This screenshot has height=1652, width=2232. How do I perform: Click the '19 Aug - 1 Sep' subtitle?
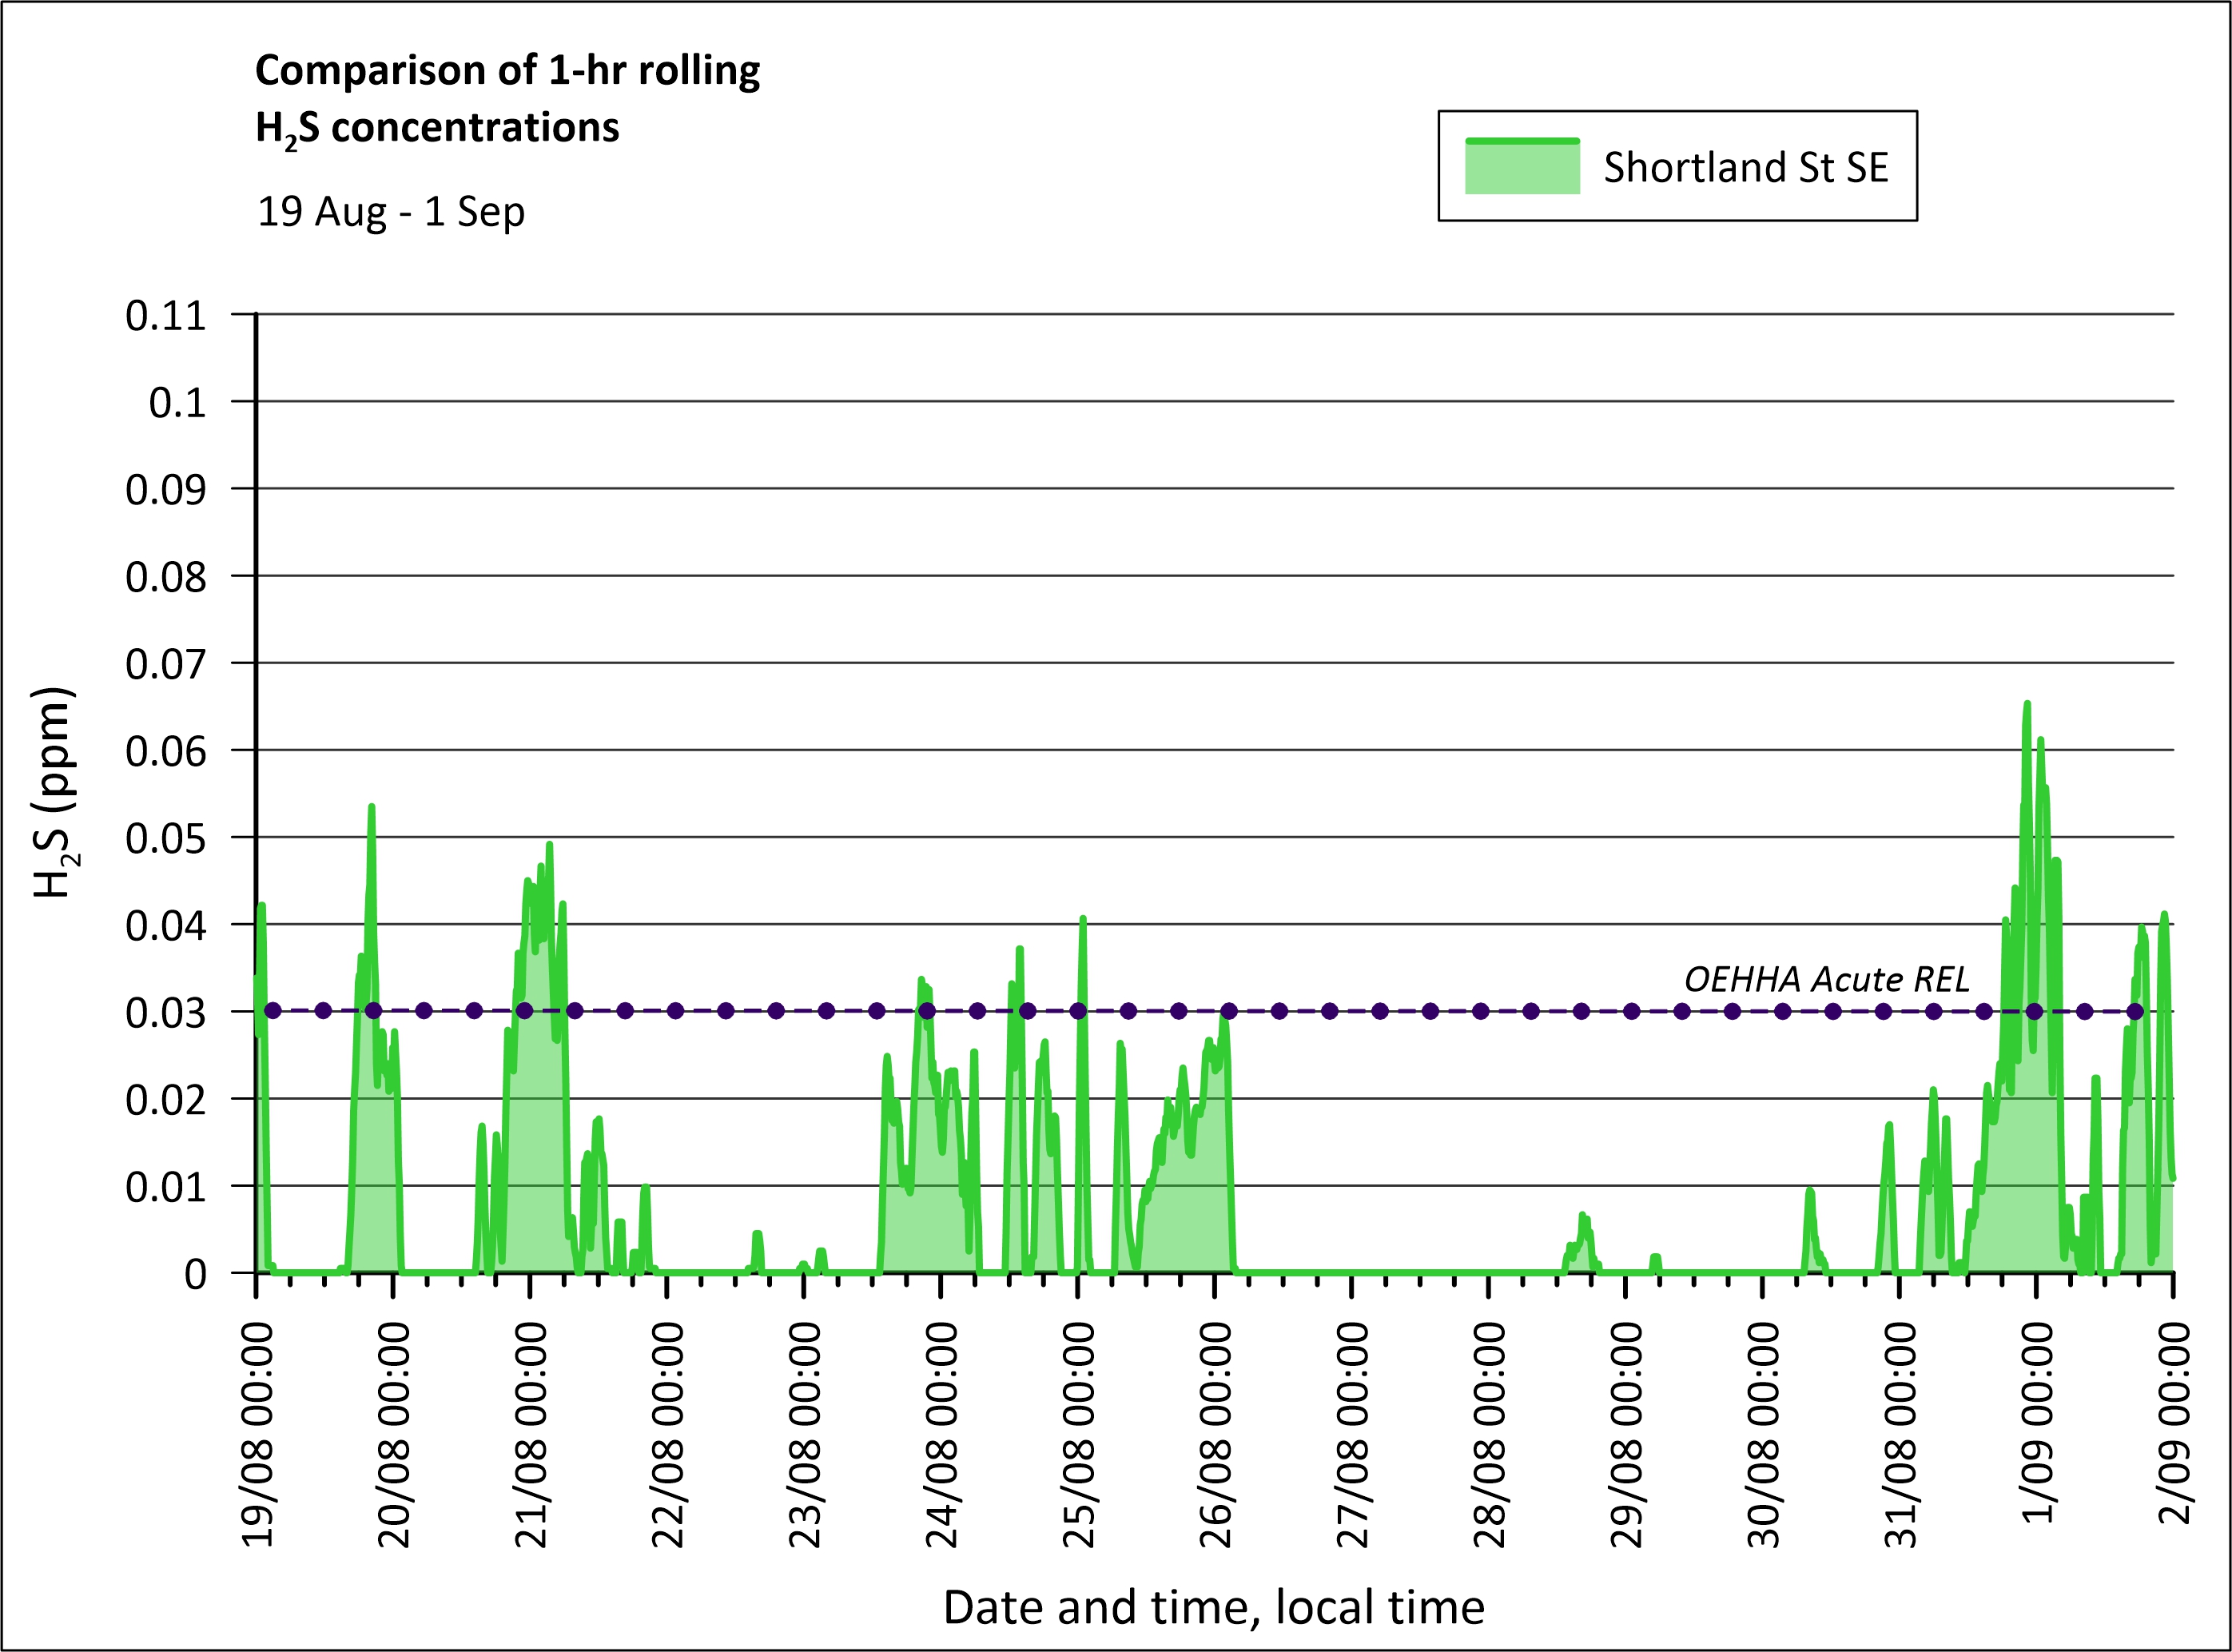point(391,212)
